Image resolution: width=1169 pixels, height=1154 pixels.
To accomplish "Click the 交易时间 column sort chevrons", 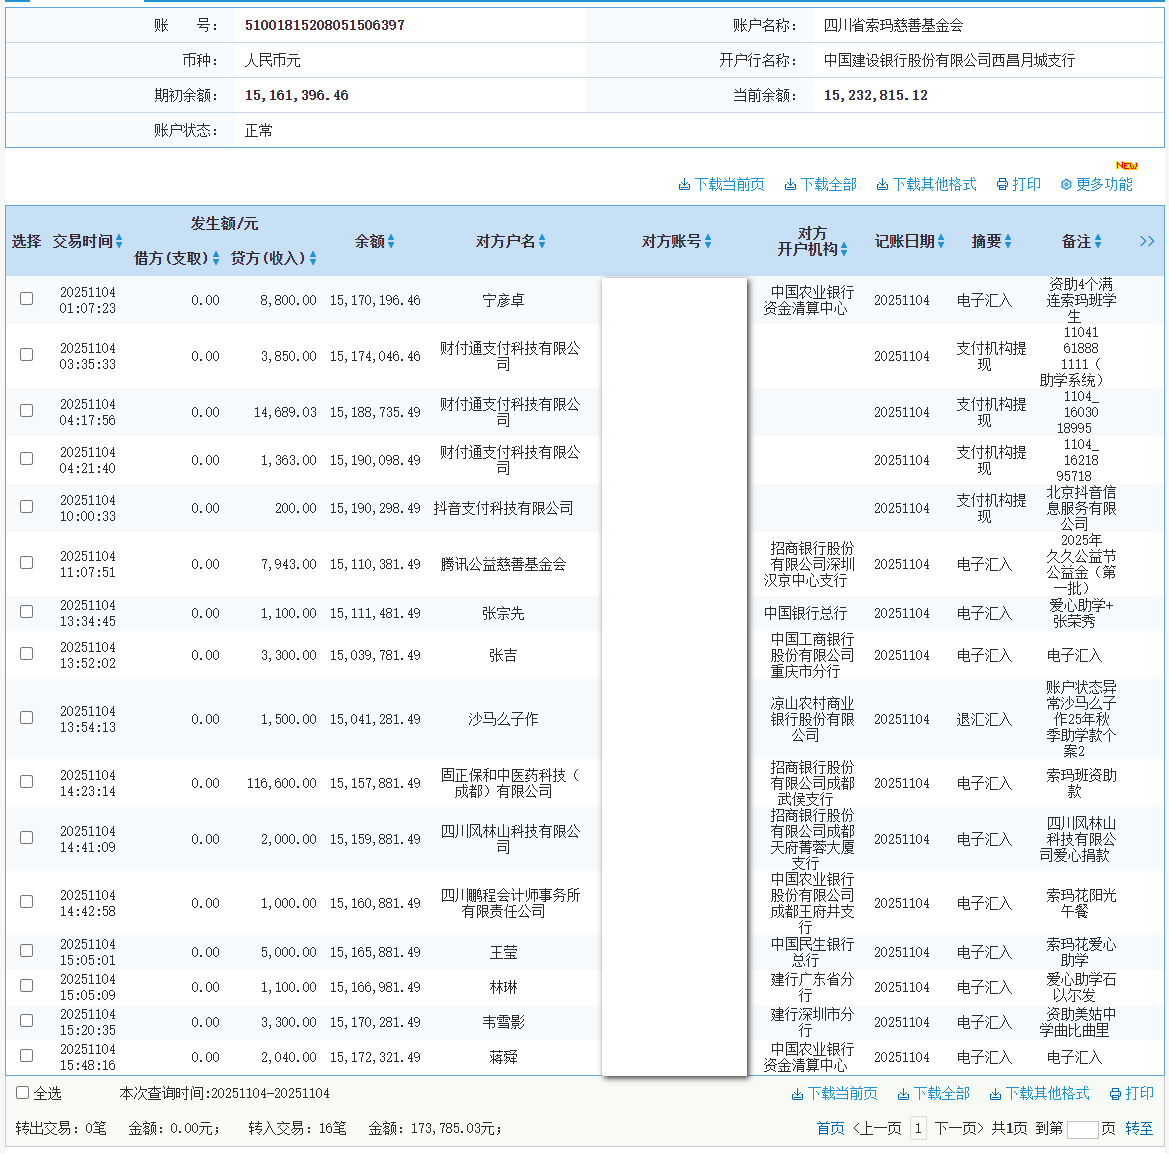I will [x=120, y=241].
